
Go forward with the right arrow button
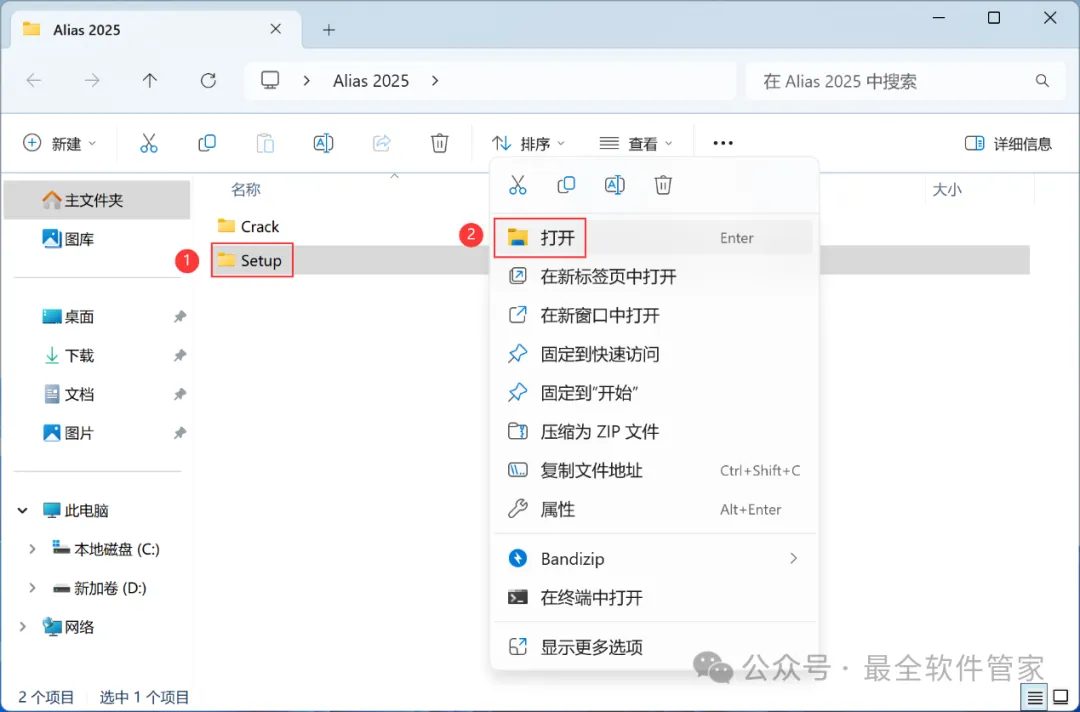click(x=92, y=81)
